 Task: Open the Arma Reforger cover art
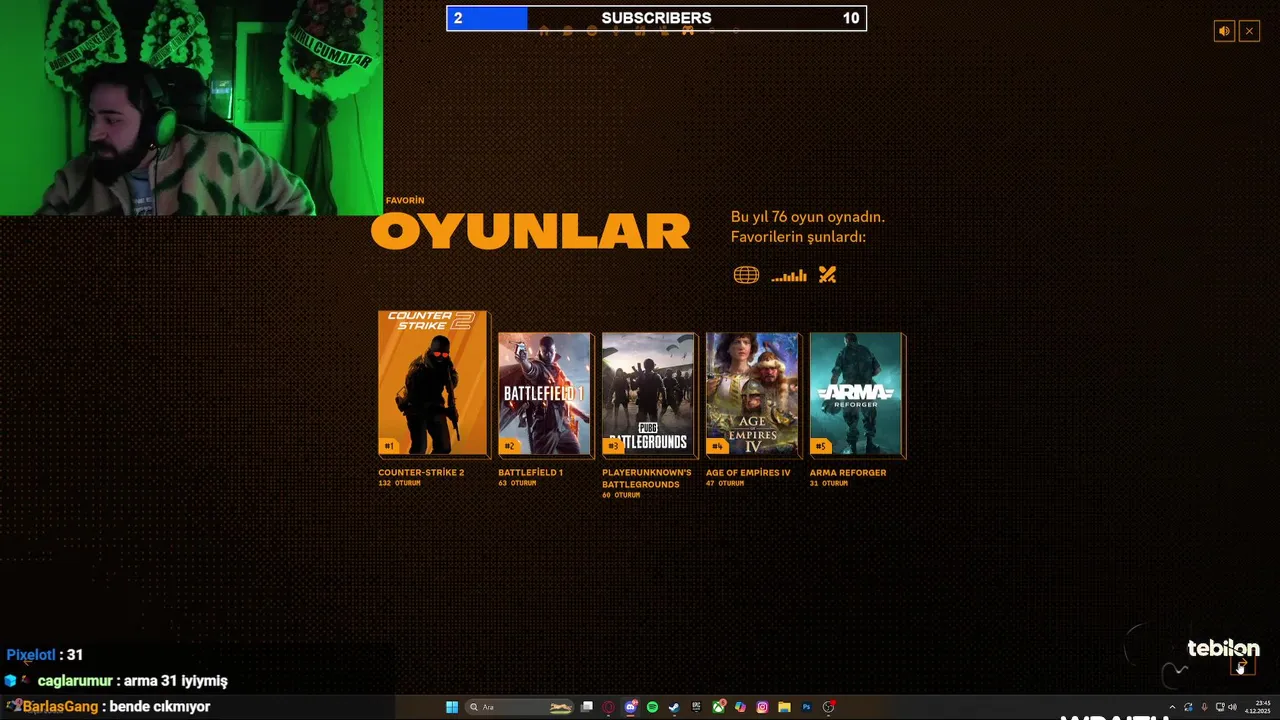856,394
